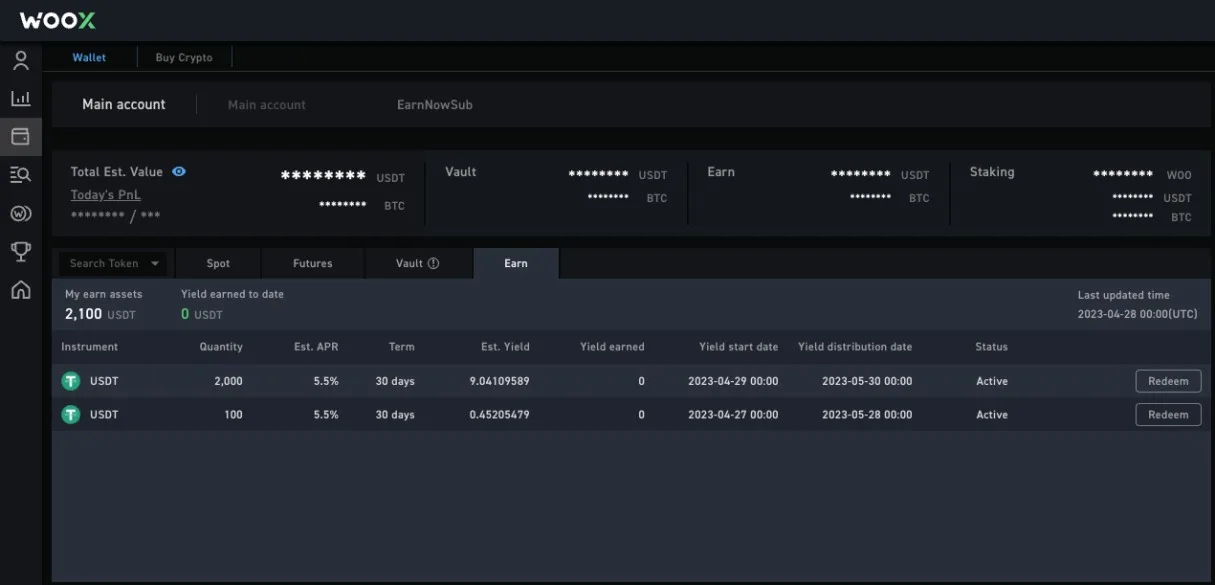
Task: Redeem the 100 USDT earn position
Action: pos(1168,414)
